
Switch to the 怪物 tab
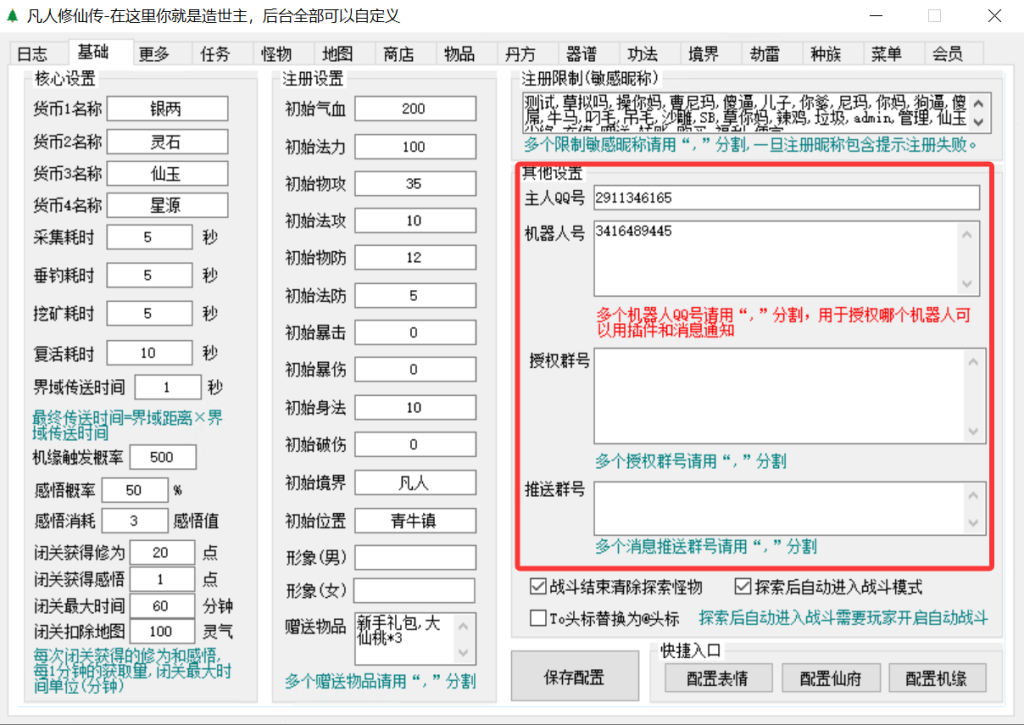pos(276,54)
